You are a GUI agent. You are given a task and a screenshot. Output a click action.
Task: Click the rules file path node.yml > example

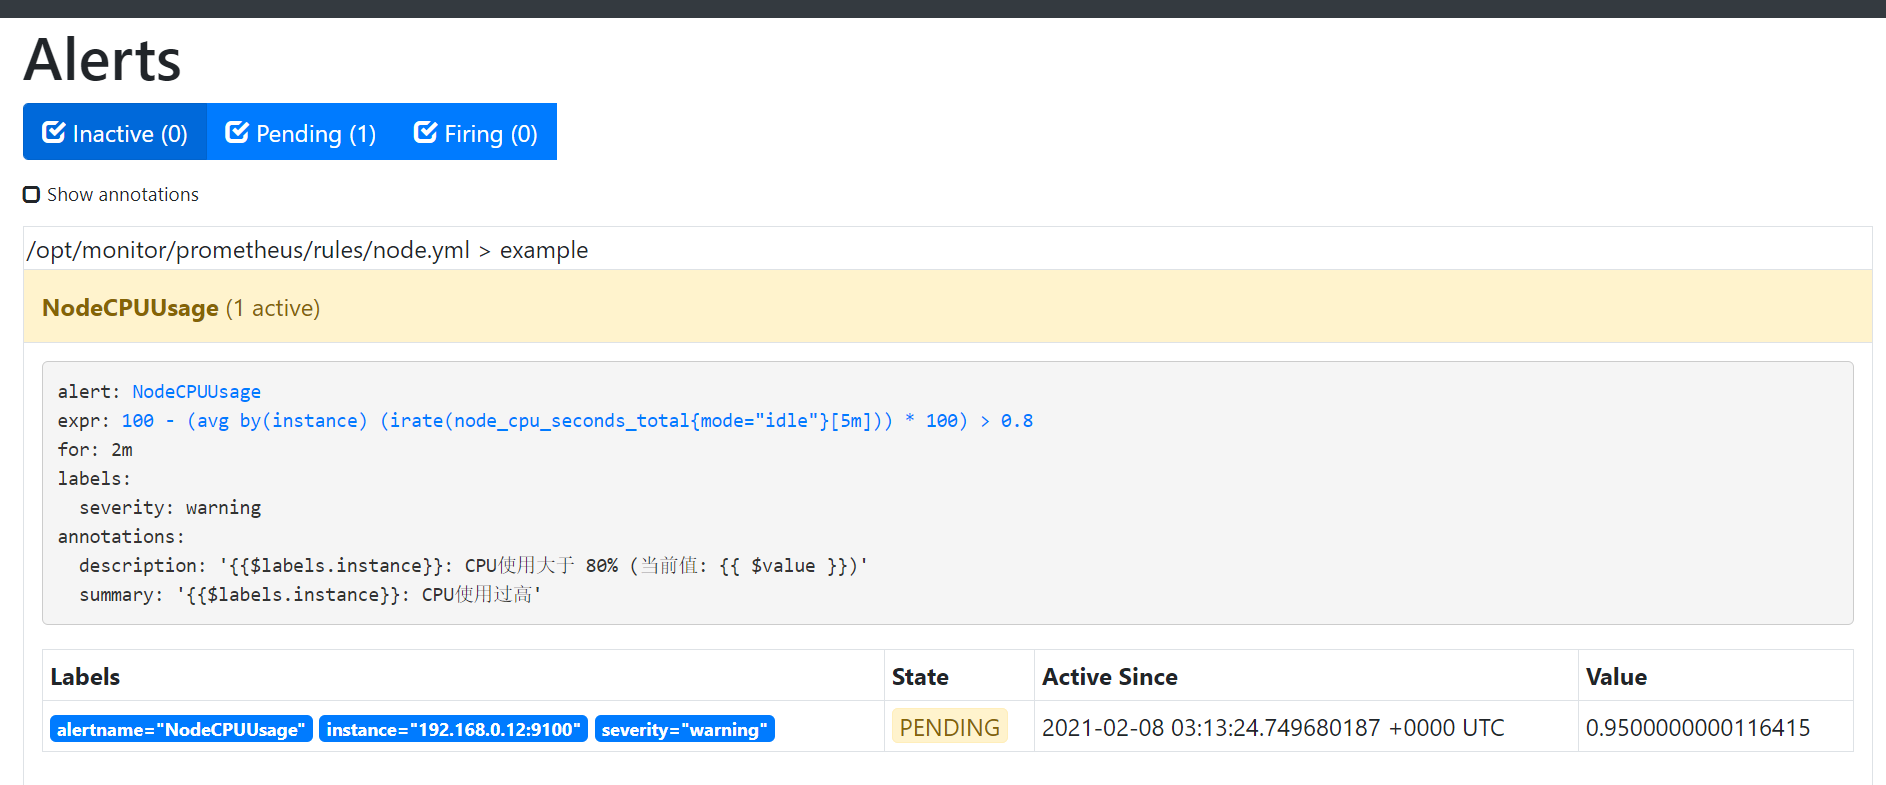pos(308,250)
